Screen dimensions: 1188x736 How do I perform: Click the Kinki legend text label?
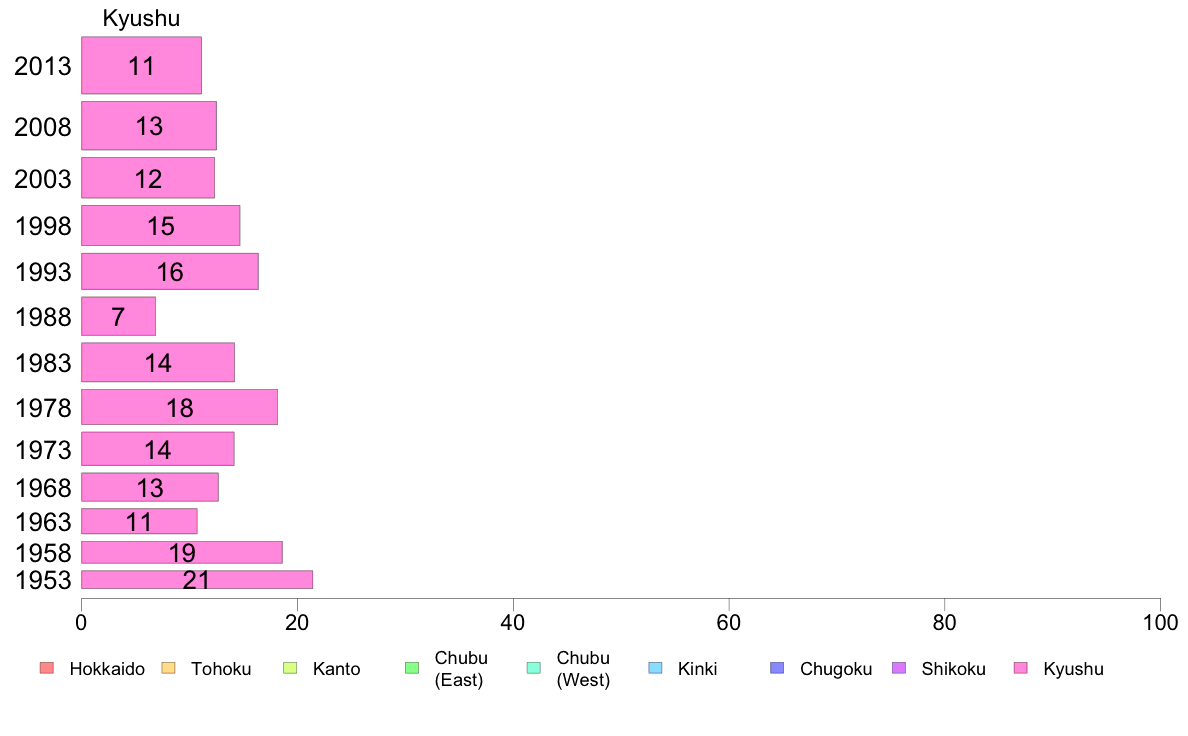[697, 669]
